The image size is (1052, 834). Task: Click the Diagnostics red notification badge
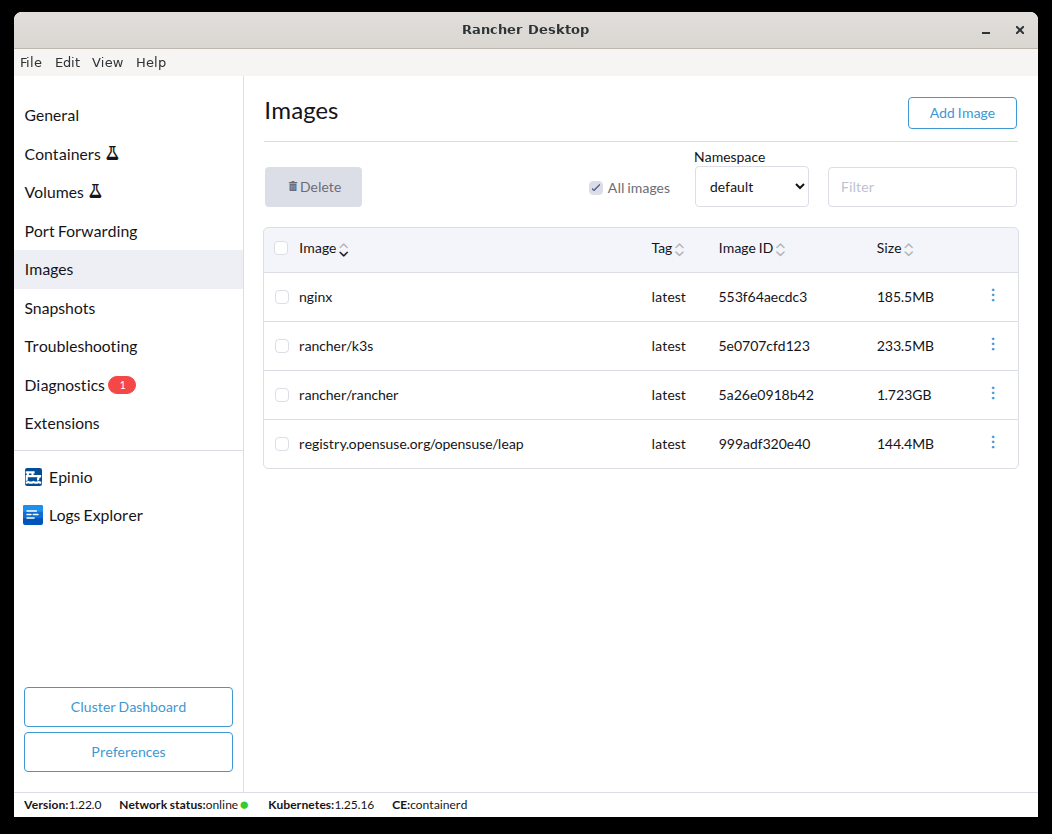click(x=122, y=385)
